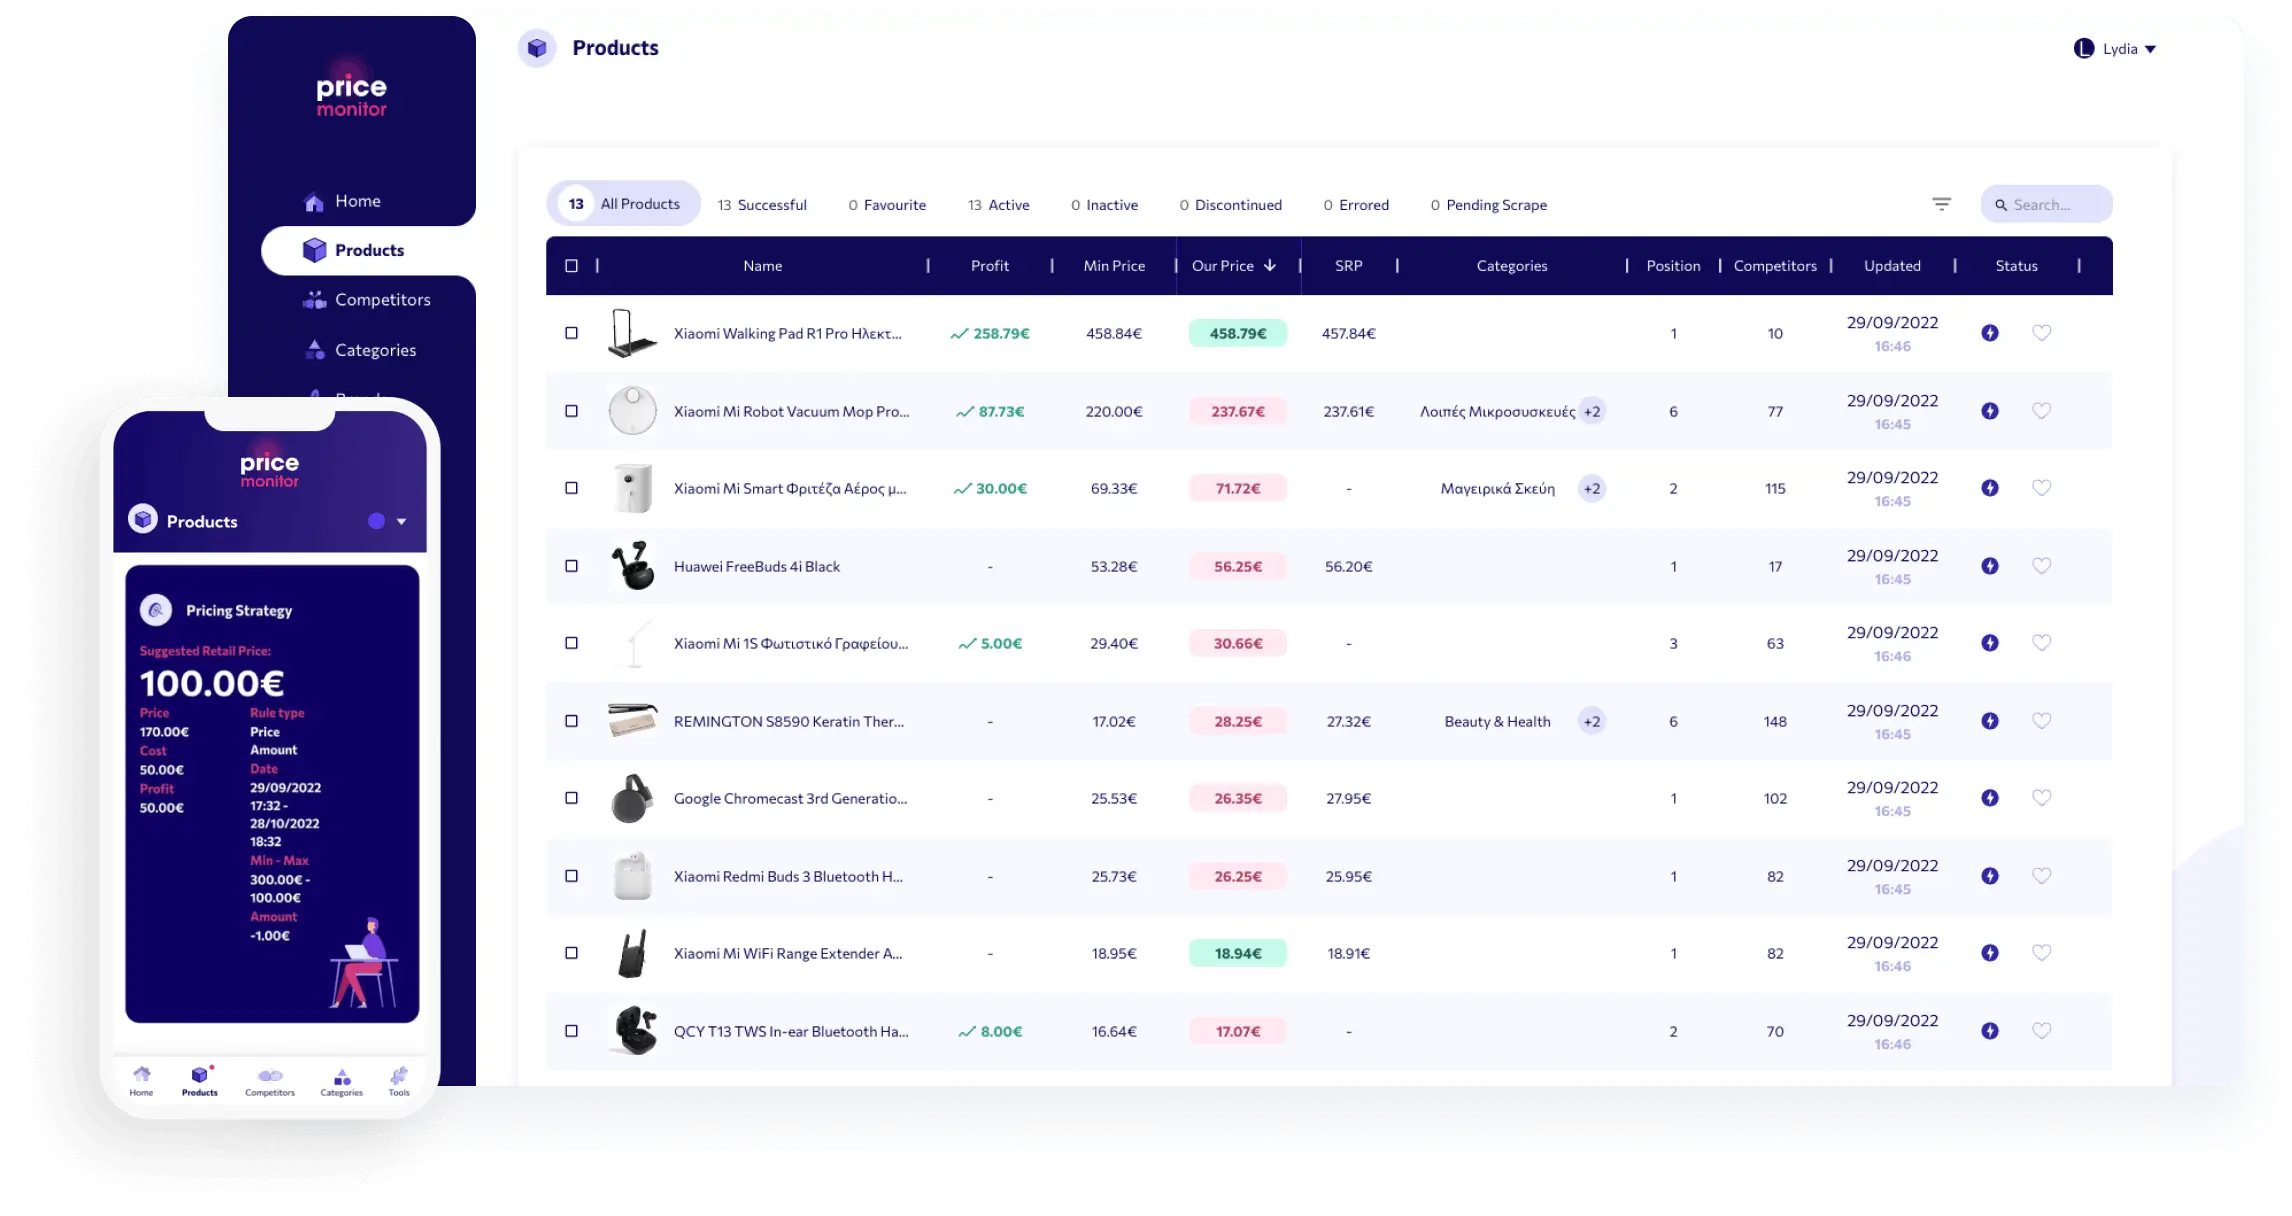
Task: Click the QCY T13 earbuds product thumbnail
Action: [632, 1031]
